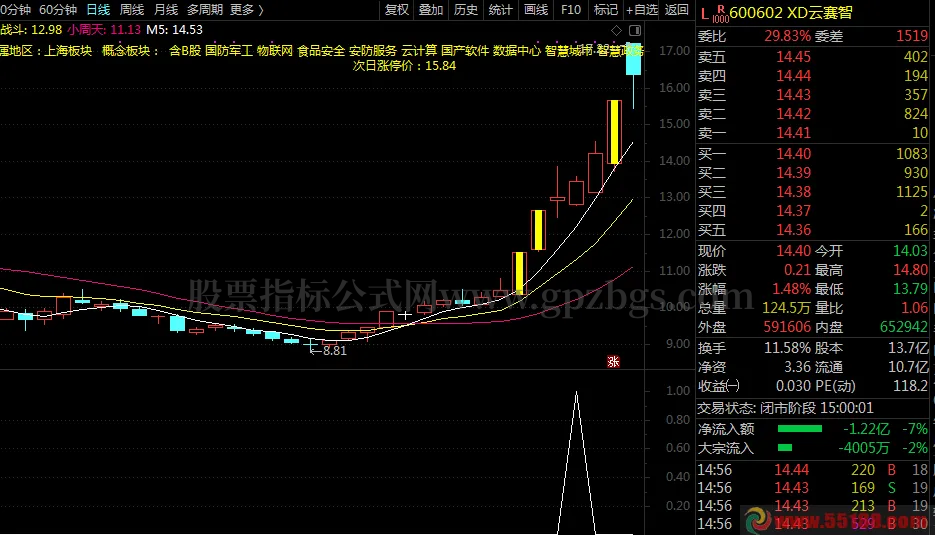
Task: Switch to 60分钟 chart tab
Action: [58, 10]
